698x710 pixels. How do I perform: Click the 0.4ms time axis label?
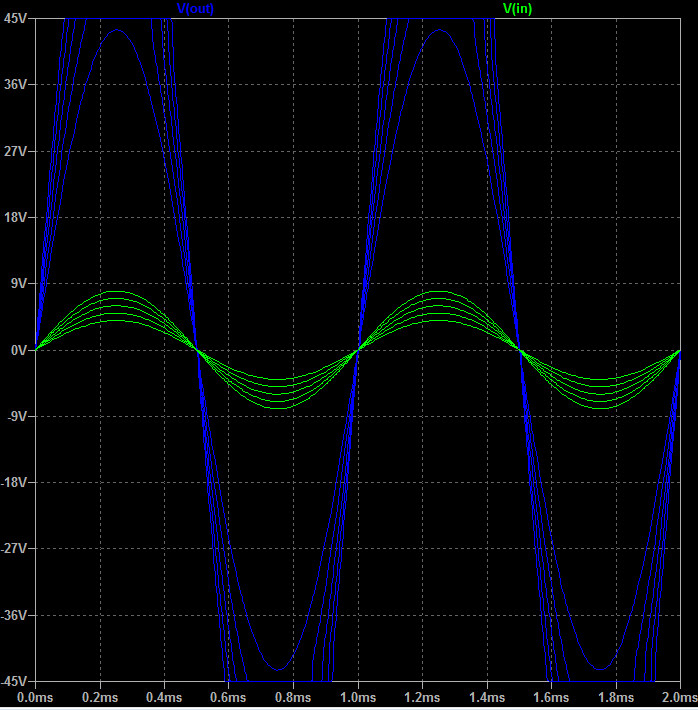pyautogui.click(x=164, y=697)
